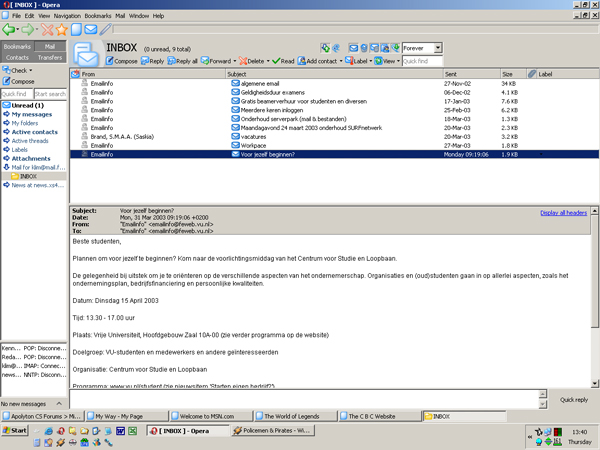
Task: Switch to the Transfers panel tab
Action: [x=51, y=57]
